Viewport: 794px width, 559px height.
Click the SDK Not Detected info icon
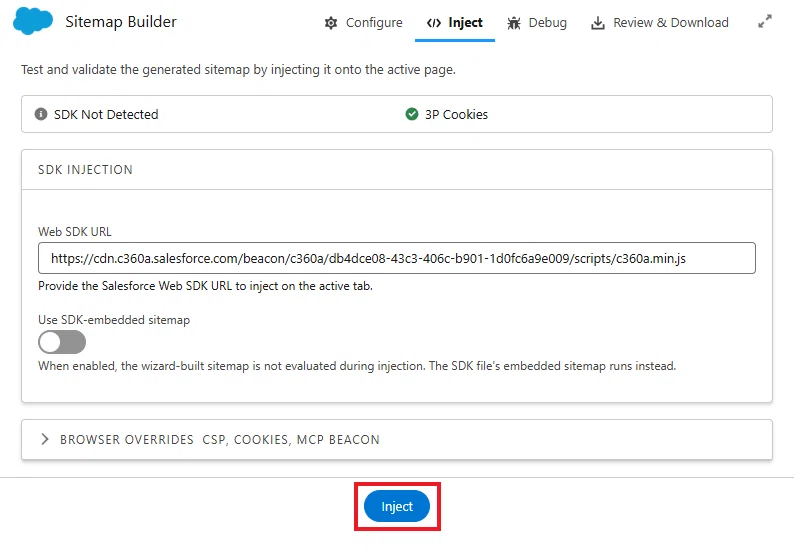click(x=41, y=114)
